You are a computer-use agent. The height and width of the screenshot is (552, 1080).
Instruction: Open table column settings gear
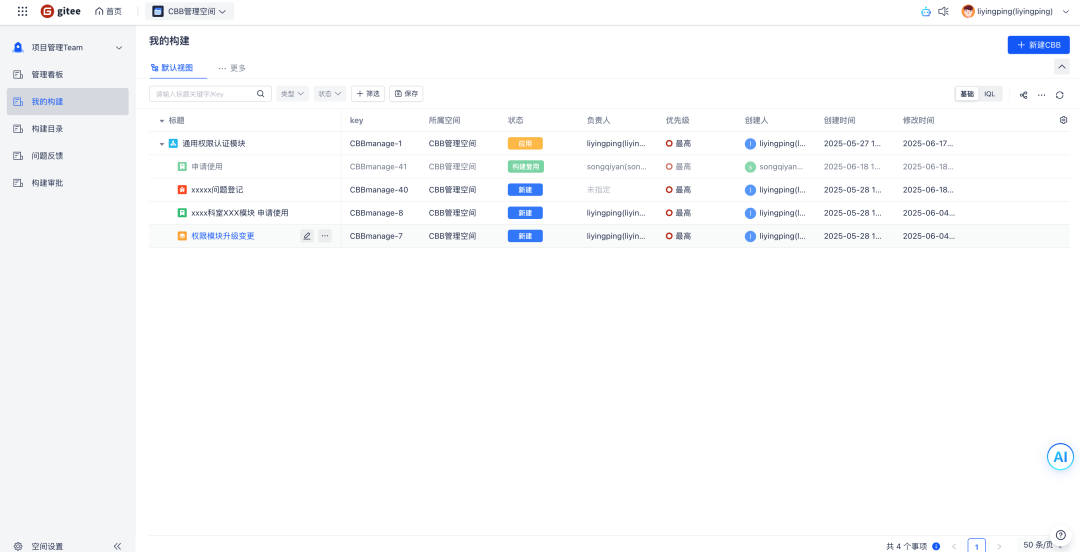coord(1063,120)
